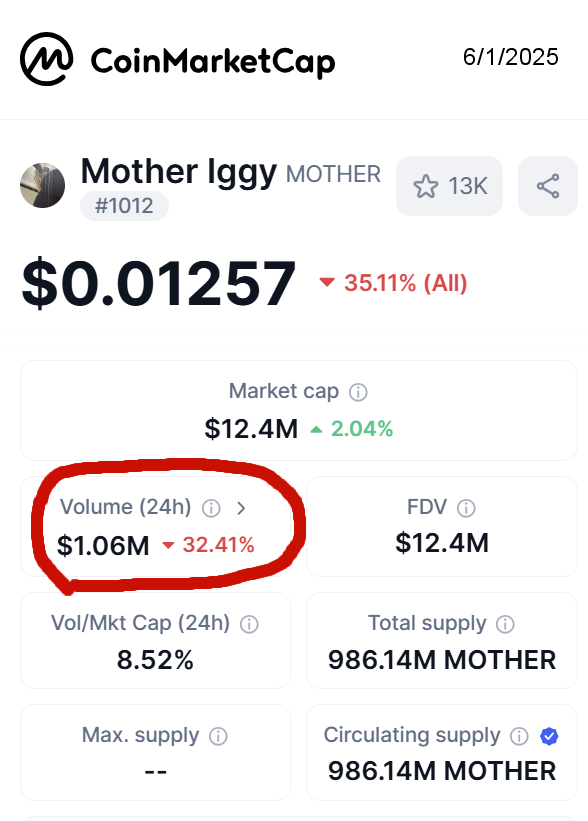This screenshot has height=821, width=588.
Task: Click the CoinMarketCap logo icon
Action: [47, 59]
